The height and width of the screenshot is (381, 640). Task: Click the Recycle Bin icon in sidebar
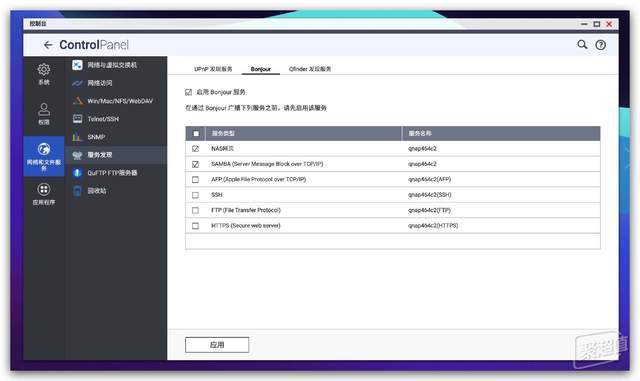77,191
